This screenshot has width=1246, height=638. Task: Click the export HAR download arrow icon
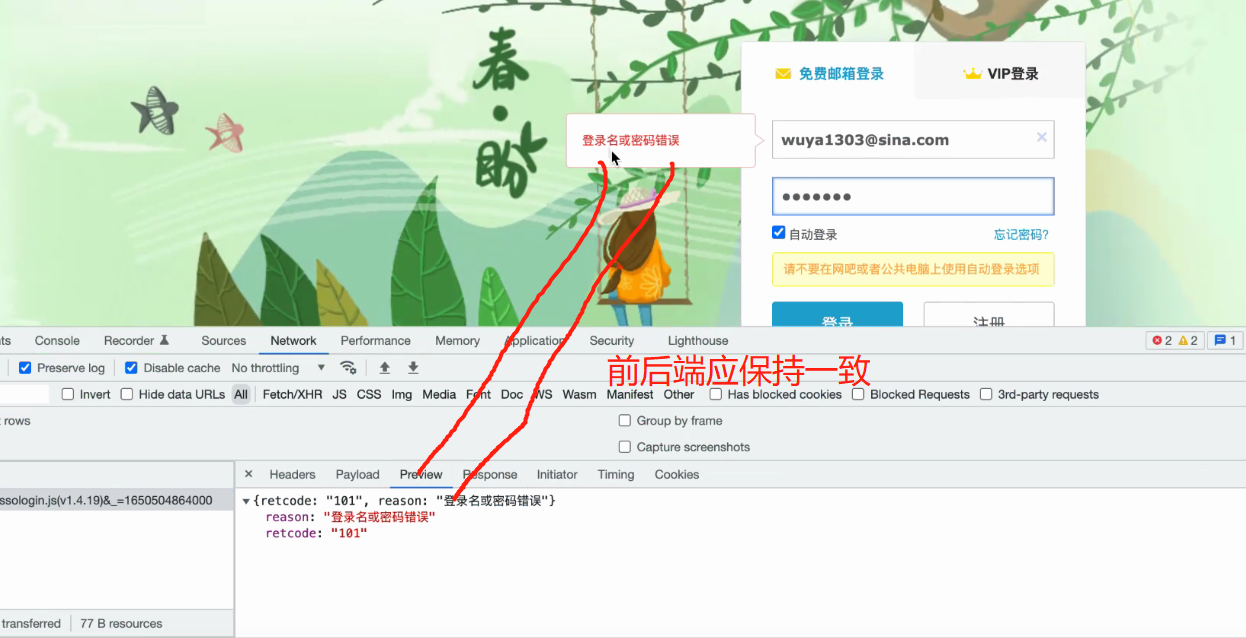[413, 367]
